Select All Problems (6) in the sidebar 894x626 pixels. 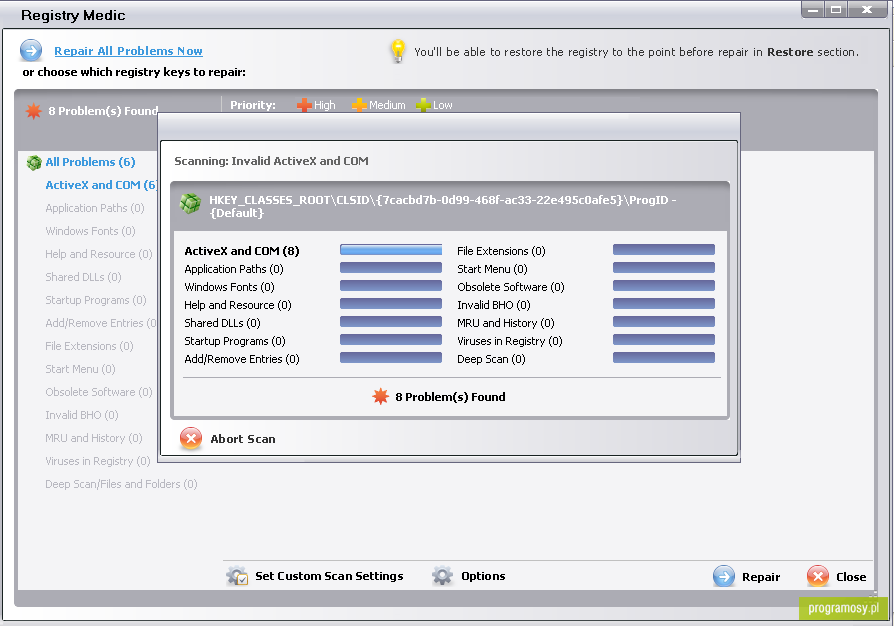[90, 162]
